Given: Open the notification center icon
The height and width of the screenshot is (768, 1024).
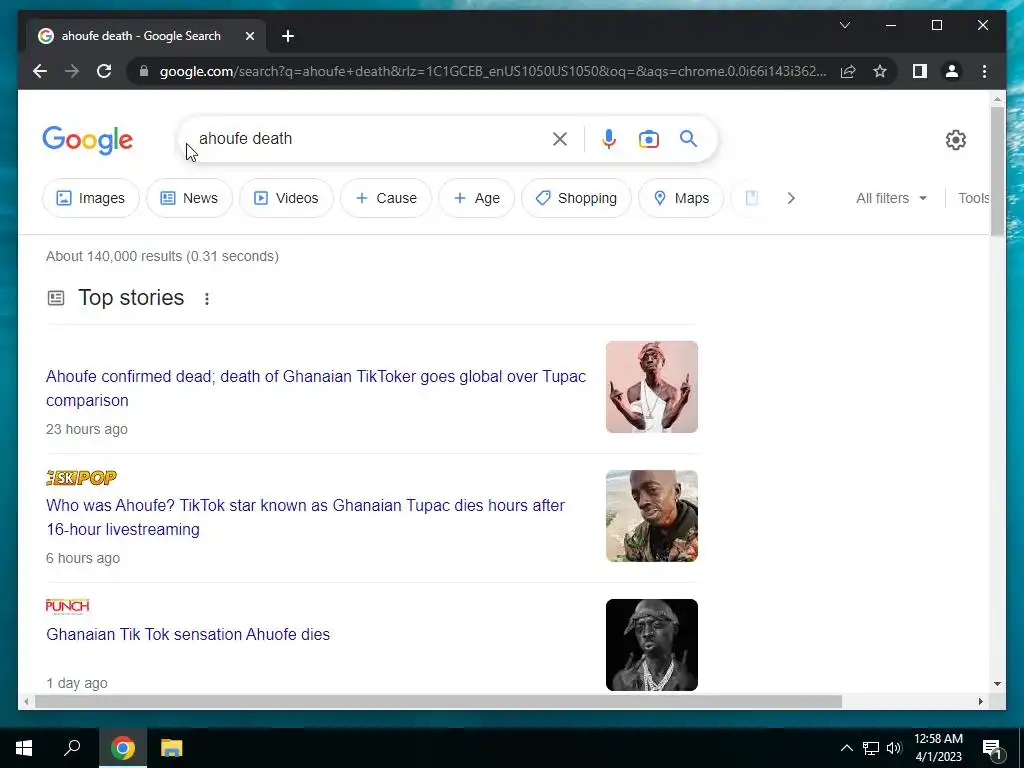Looking at the screenshot, I should pos(992,748).
